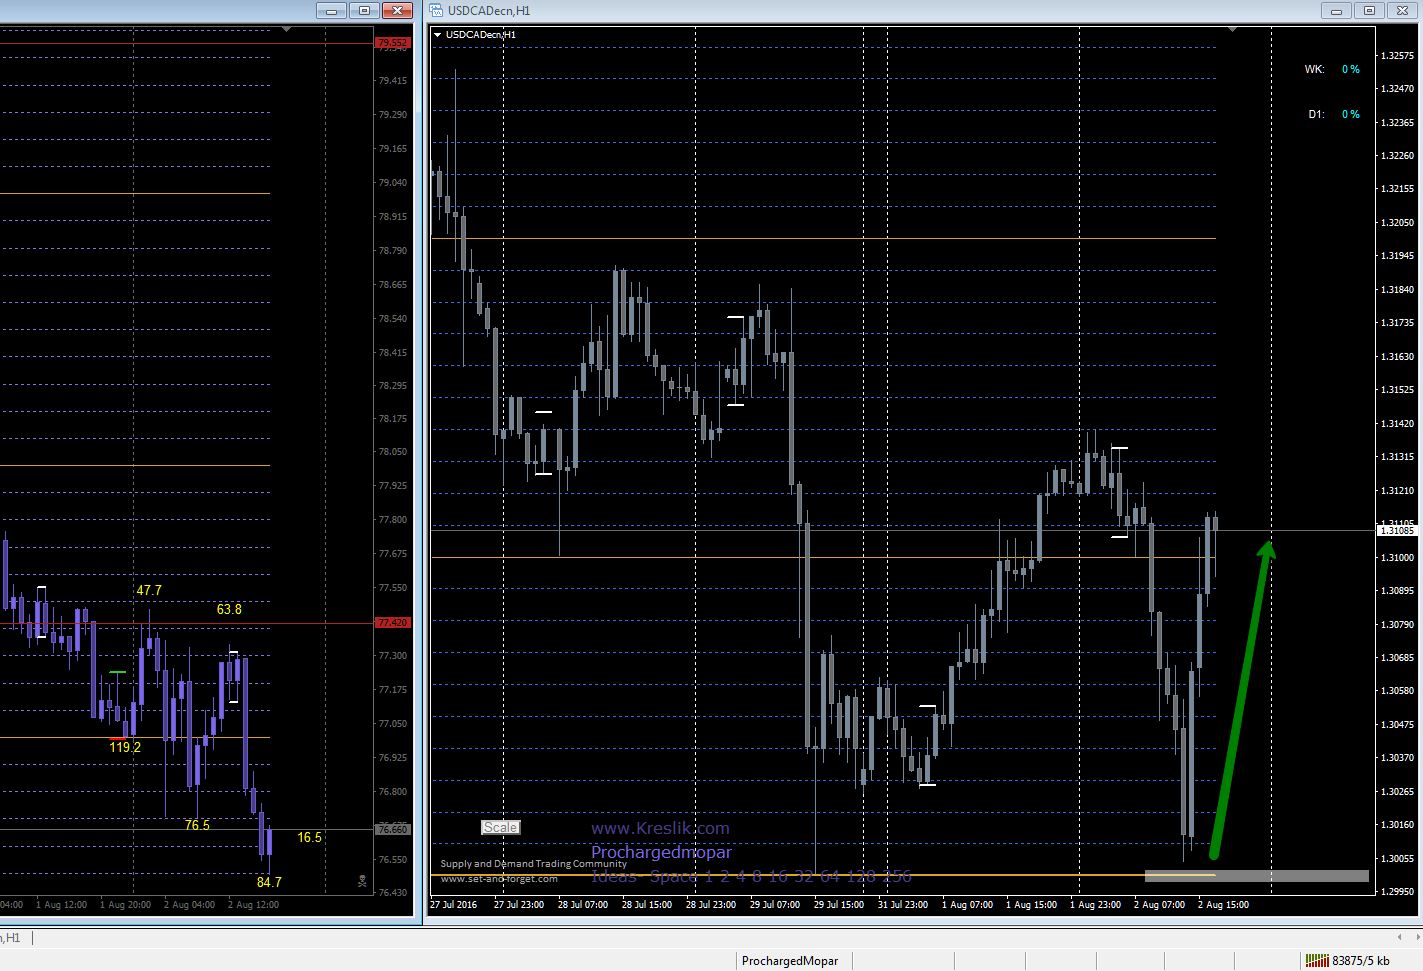Screen dimensions: 1423x971
Task: Click the yellow 76.5 value on left chart
Action: 197,825
